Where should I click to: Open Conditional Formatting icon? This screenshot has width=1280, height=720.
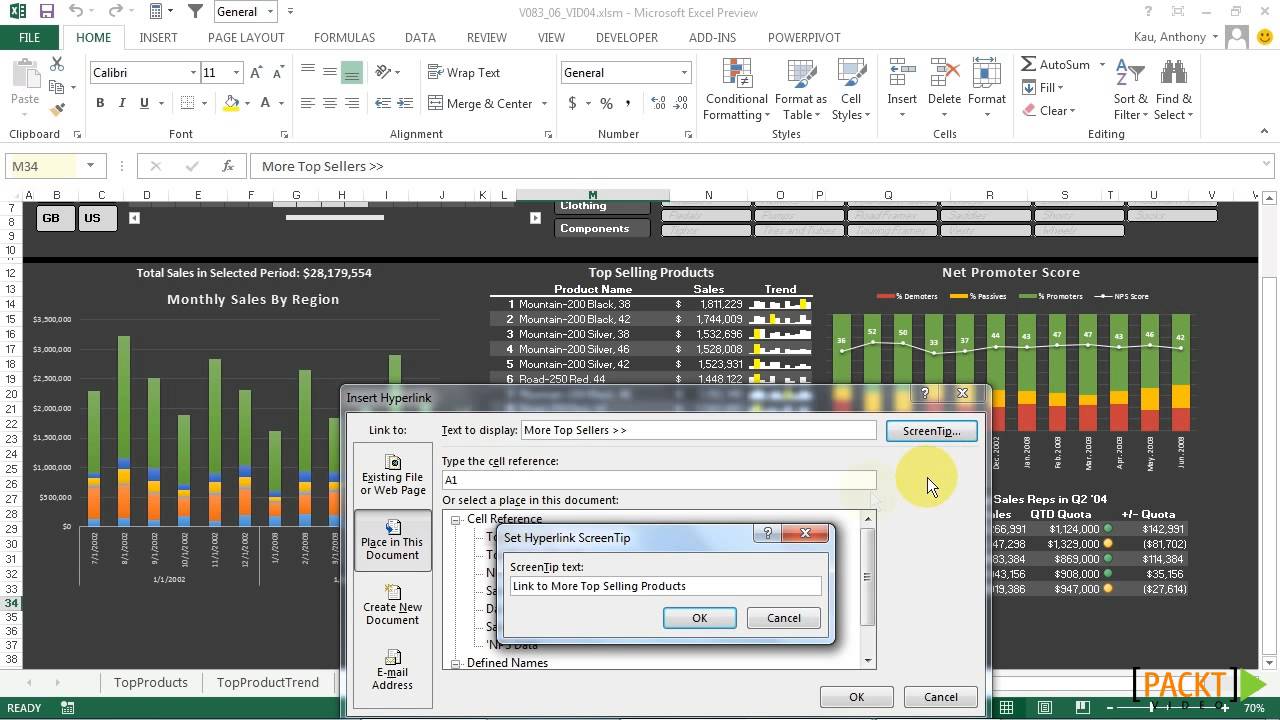coord(737,74)
